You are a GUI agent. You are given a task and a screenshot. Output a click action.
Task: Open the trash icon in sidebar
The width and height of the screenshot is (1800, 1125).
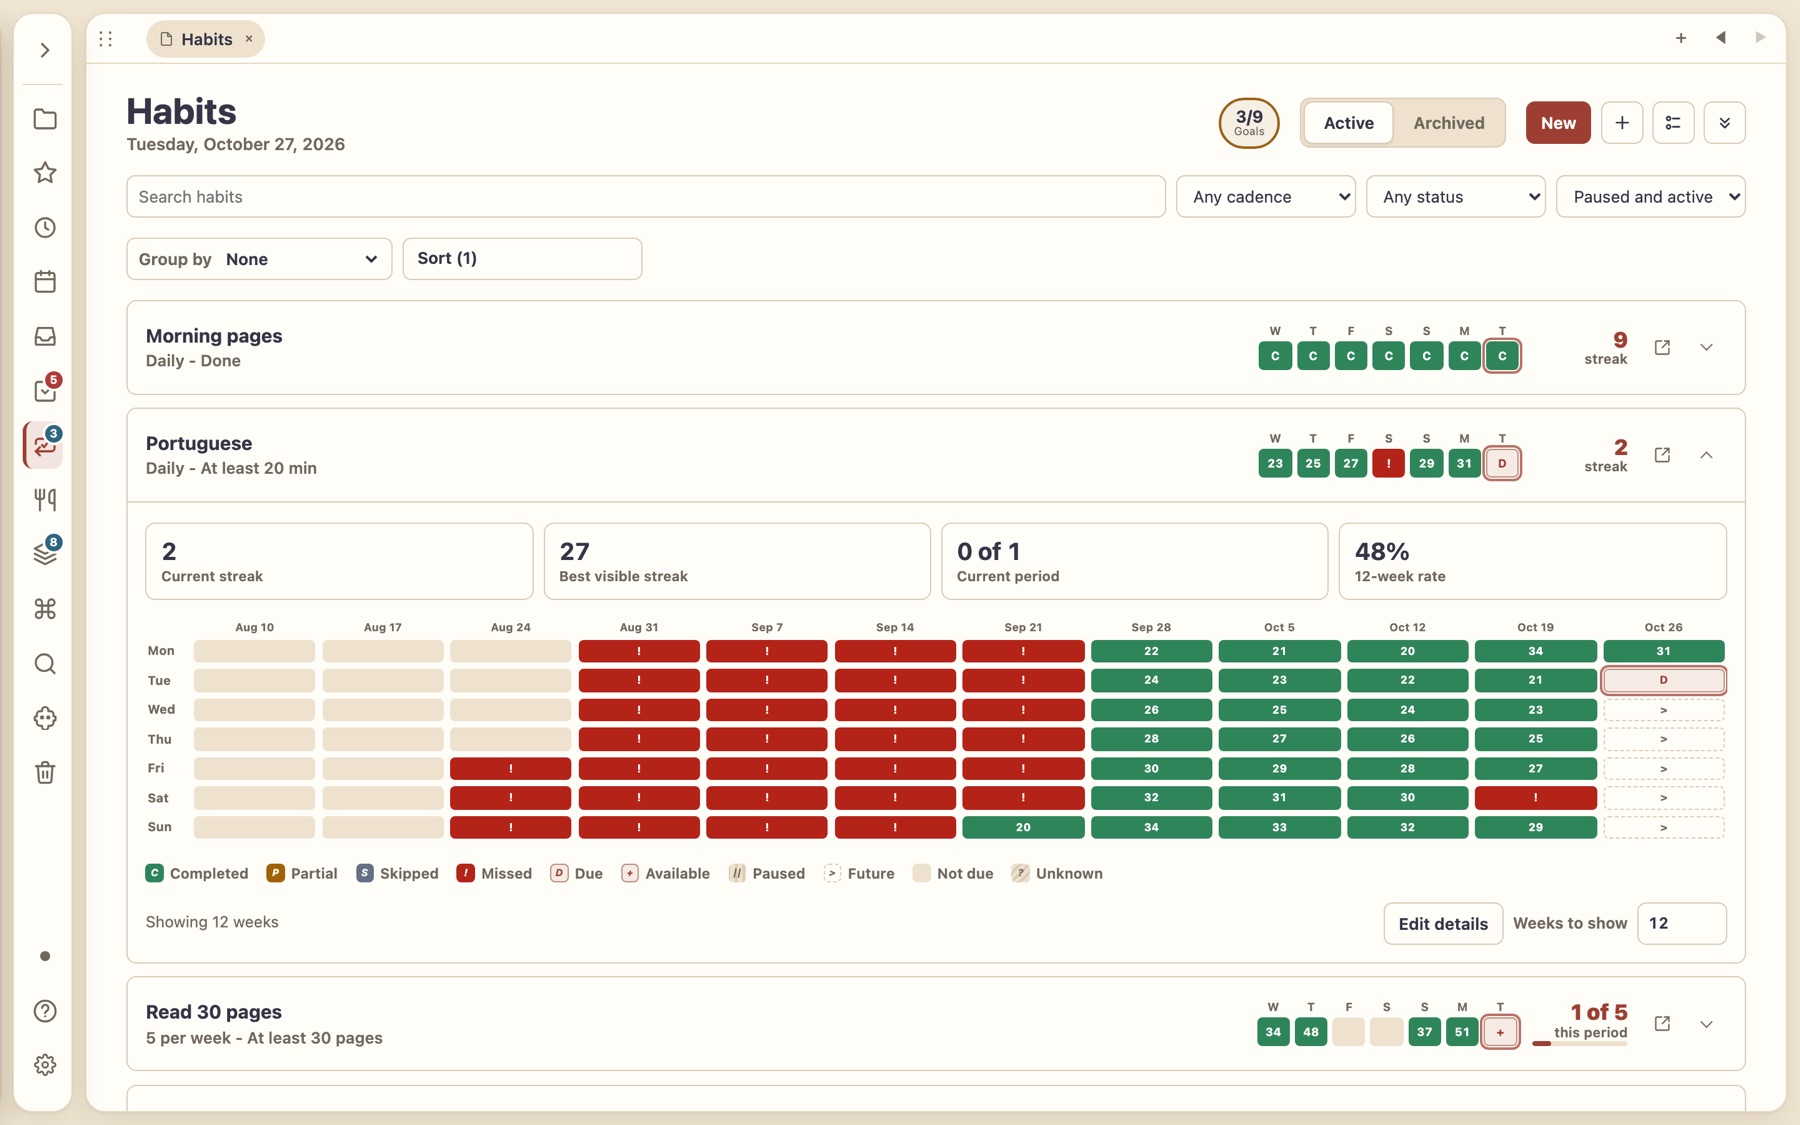click(x=45, y=773)
